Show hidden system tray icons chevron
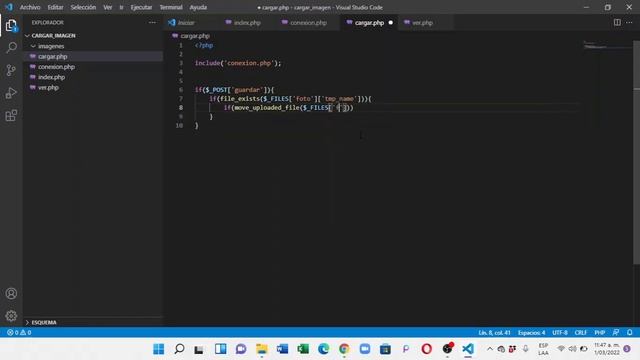Screen dimensions: 640x360 [x=490, y=349]
